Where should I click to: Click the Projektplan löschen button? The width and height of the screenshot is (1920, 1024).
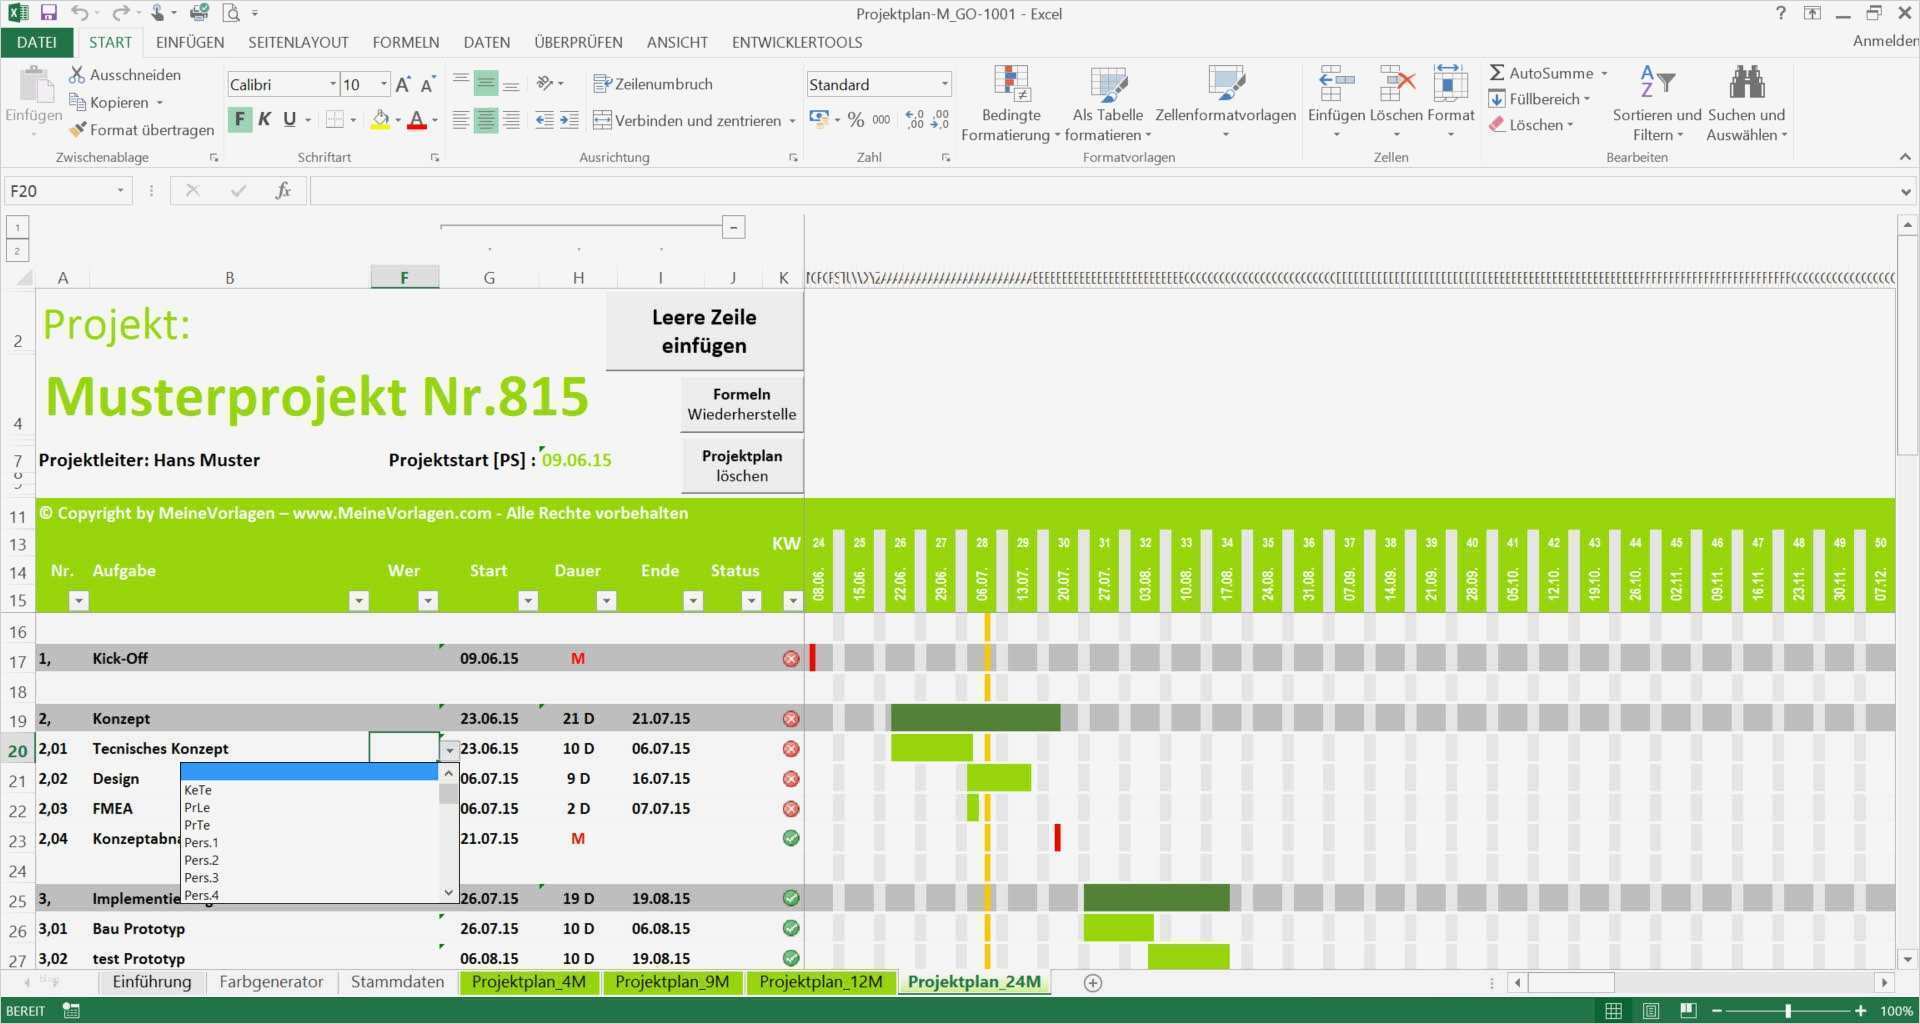[741, 465]
